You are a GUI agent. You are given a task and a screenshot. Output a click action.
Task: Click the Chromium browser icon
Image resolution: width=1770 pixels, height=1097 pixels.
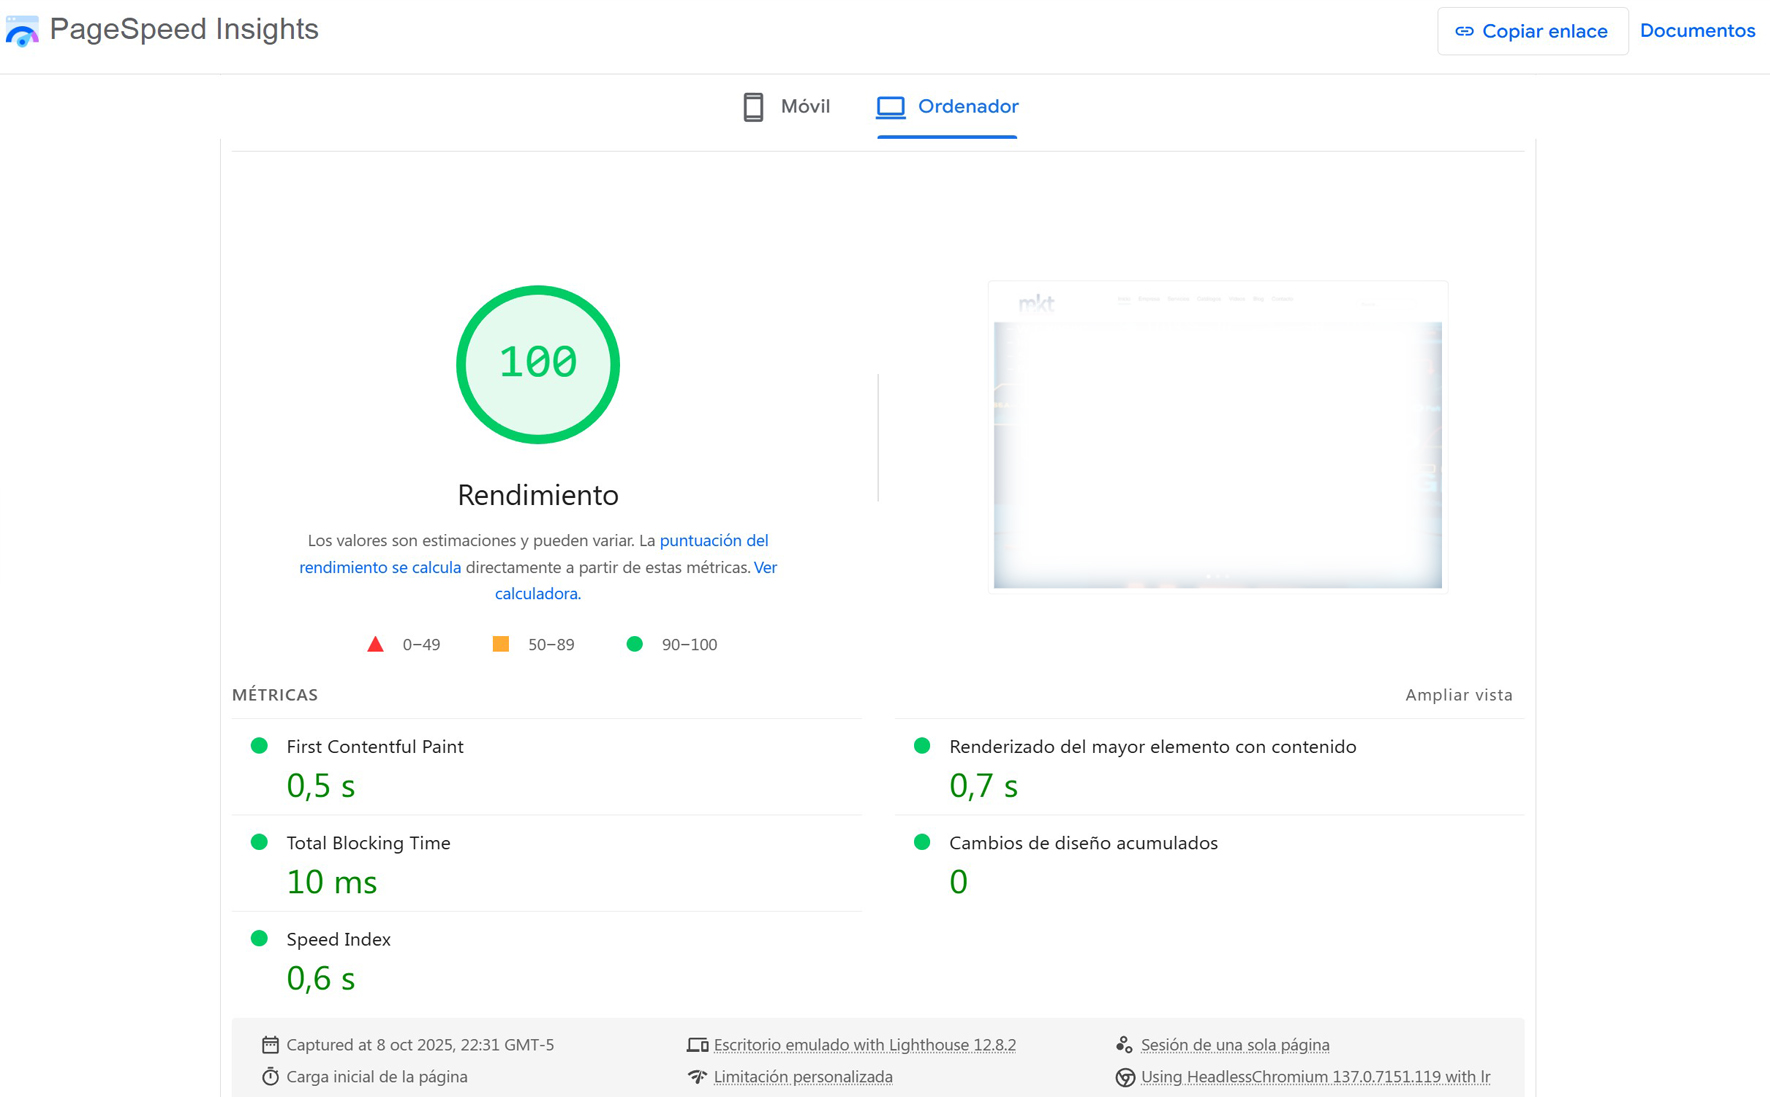pyautogui.click(x=1125, y=1077)
